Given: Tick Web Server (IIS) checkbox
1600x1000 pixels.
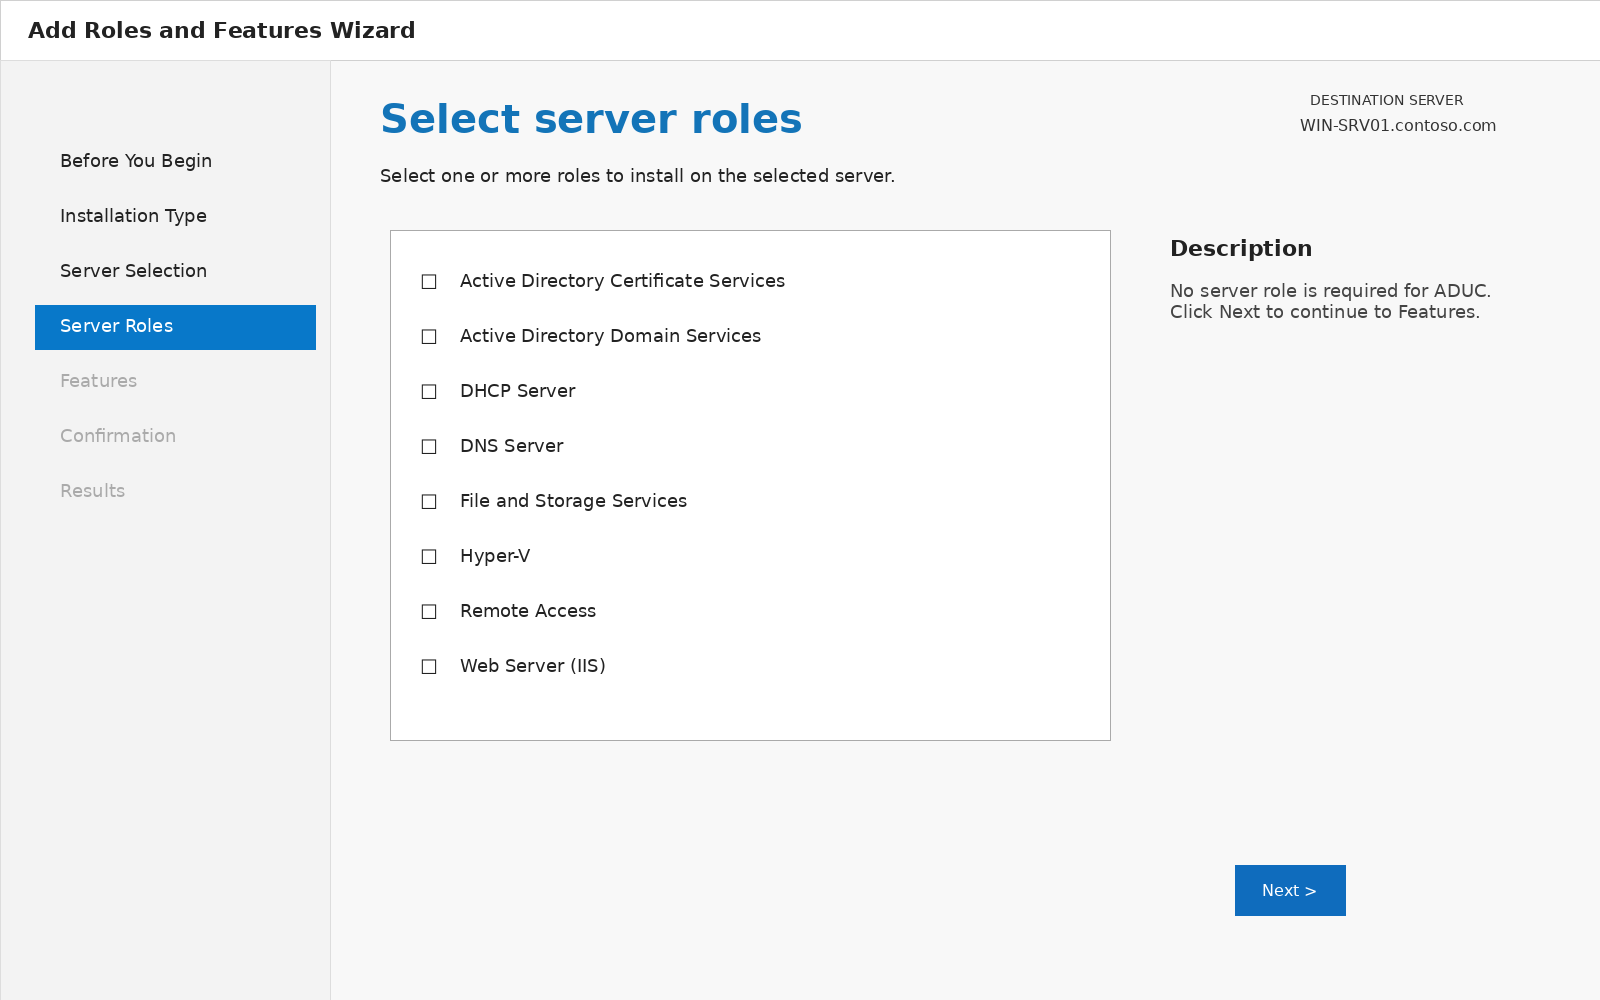Looking at the screenshot, I should (x=429, y=667).
